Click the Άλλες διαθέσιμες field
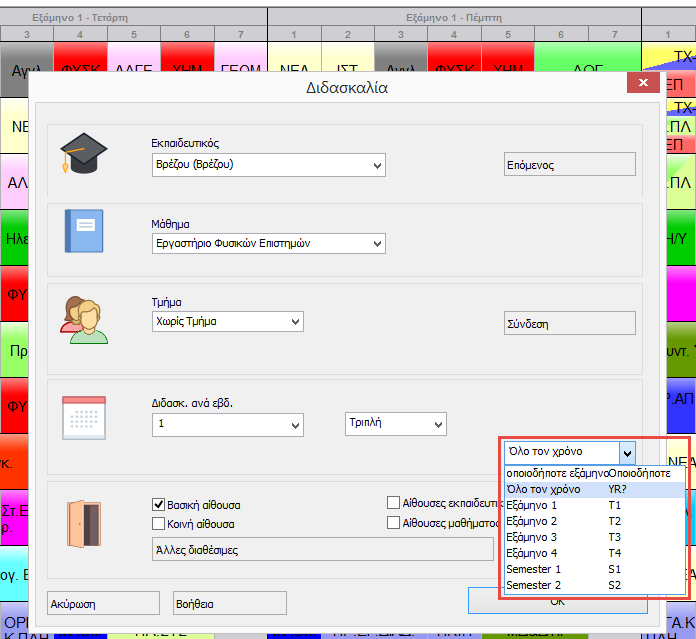The height and width of the screenshot is (639, 696). pos(322,549)
